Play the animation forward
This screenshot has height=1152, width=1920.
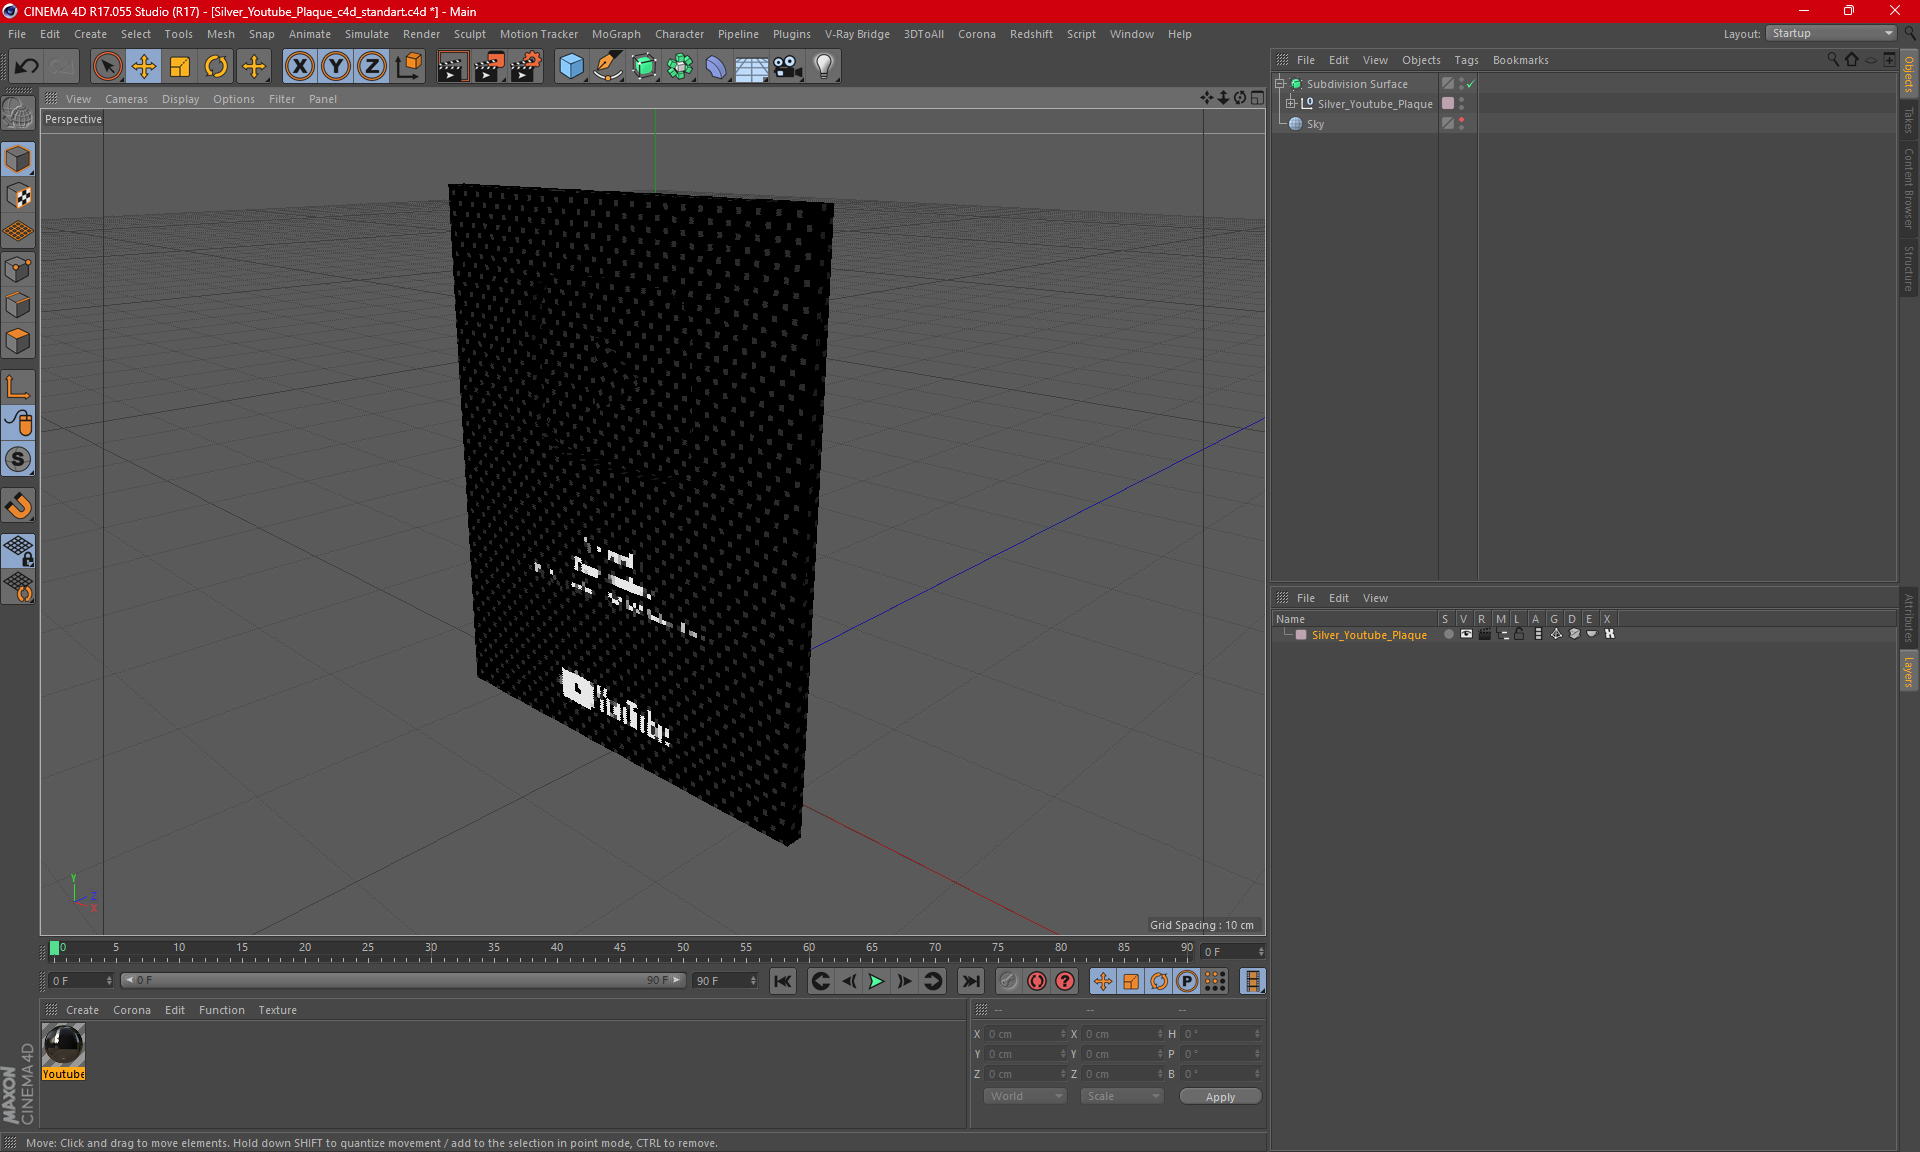(x=876, y=981)
